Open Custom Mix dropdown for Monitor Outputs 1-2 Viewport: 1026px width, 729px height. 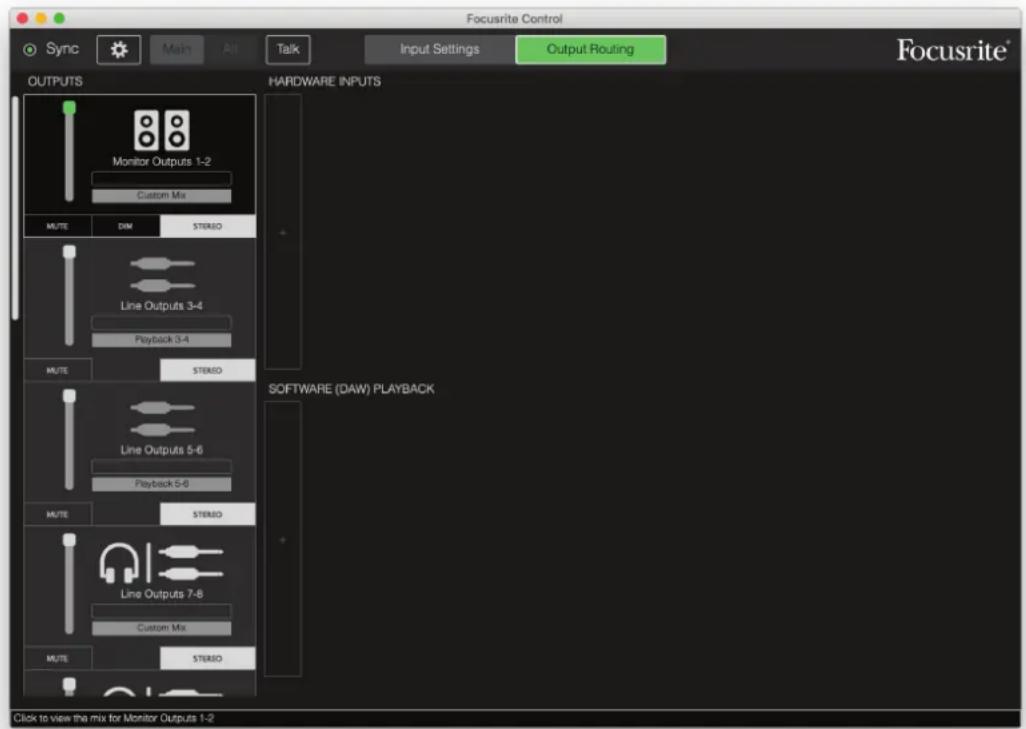pos(162,196)
